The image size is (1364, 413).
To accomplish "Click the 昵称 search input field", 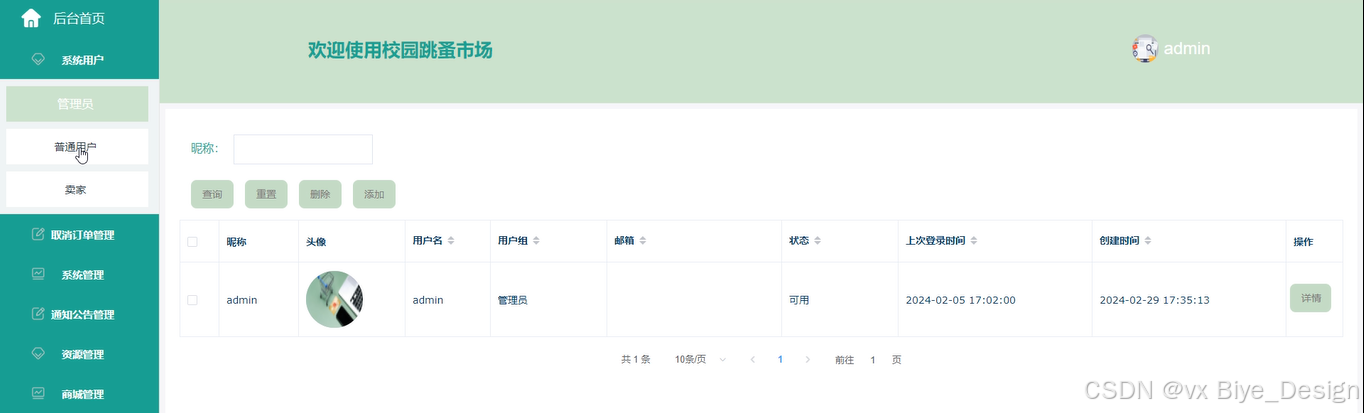I will (303, 149).
